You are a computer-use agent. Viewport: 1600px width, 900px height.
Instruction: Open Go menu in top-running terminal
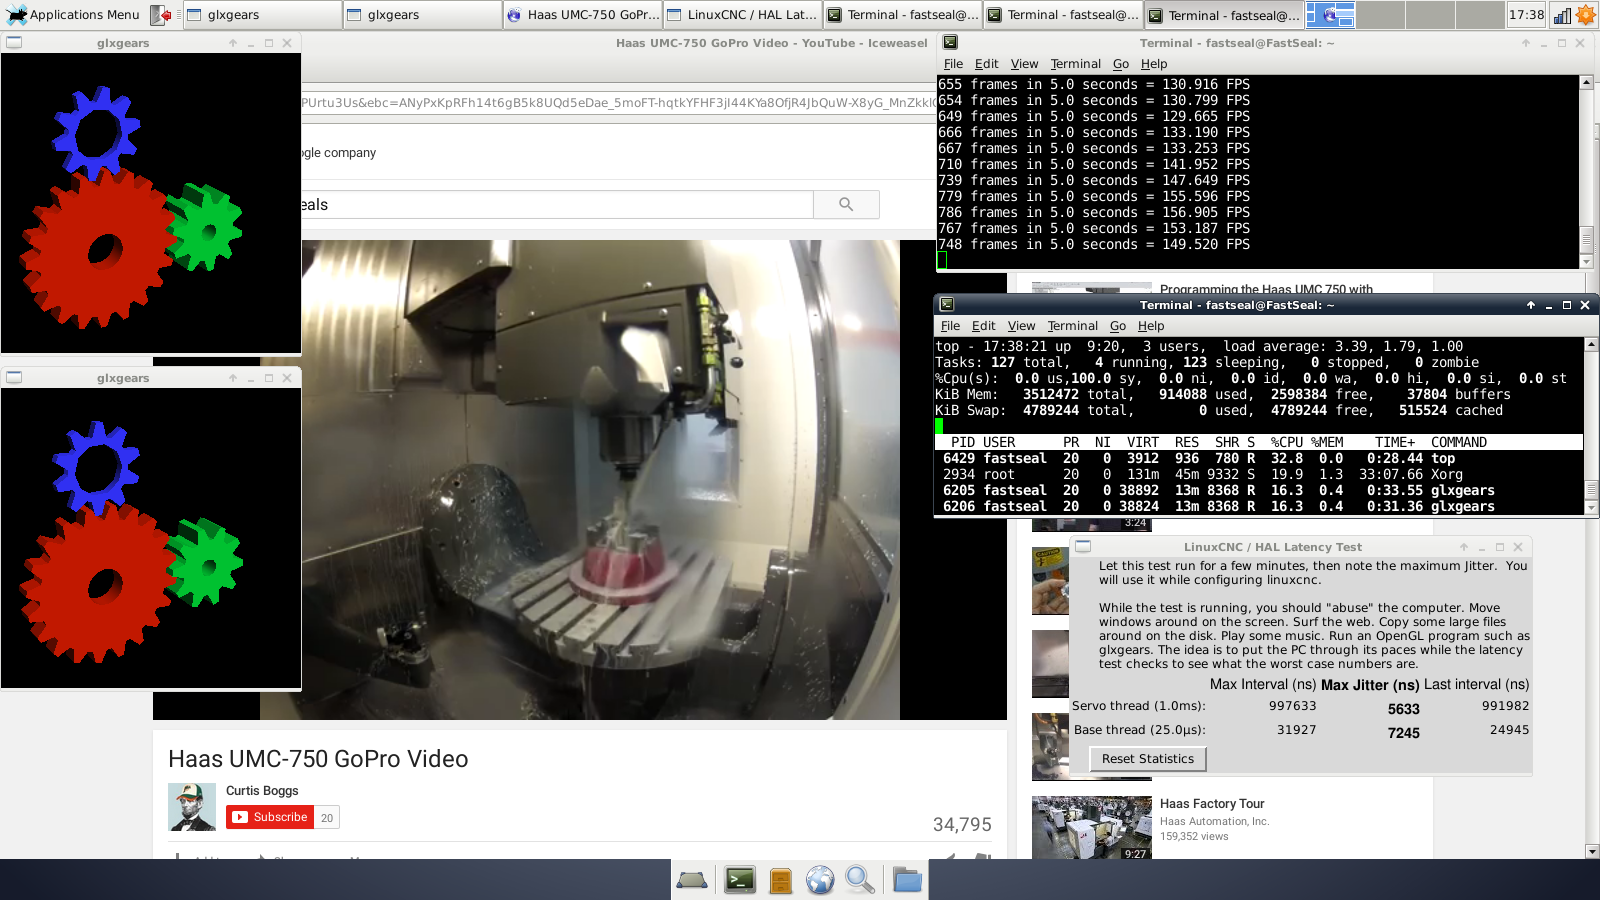(1118, 326)
